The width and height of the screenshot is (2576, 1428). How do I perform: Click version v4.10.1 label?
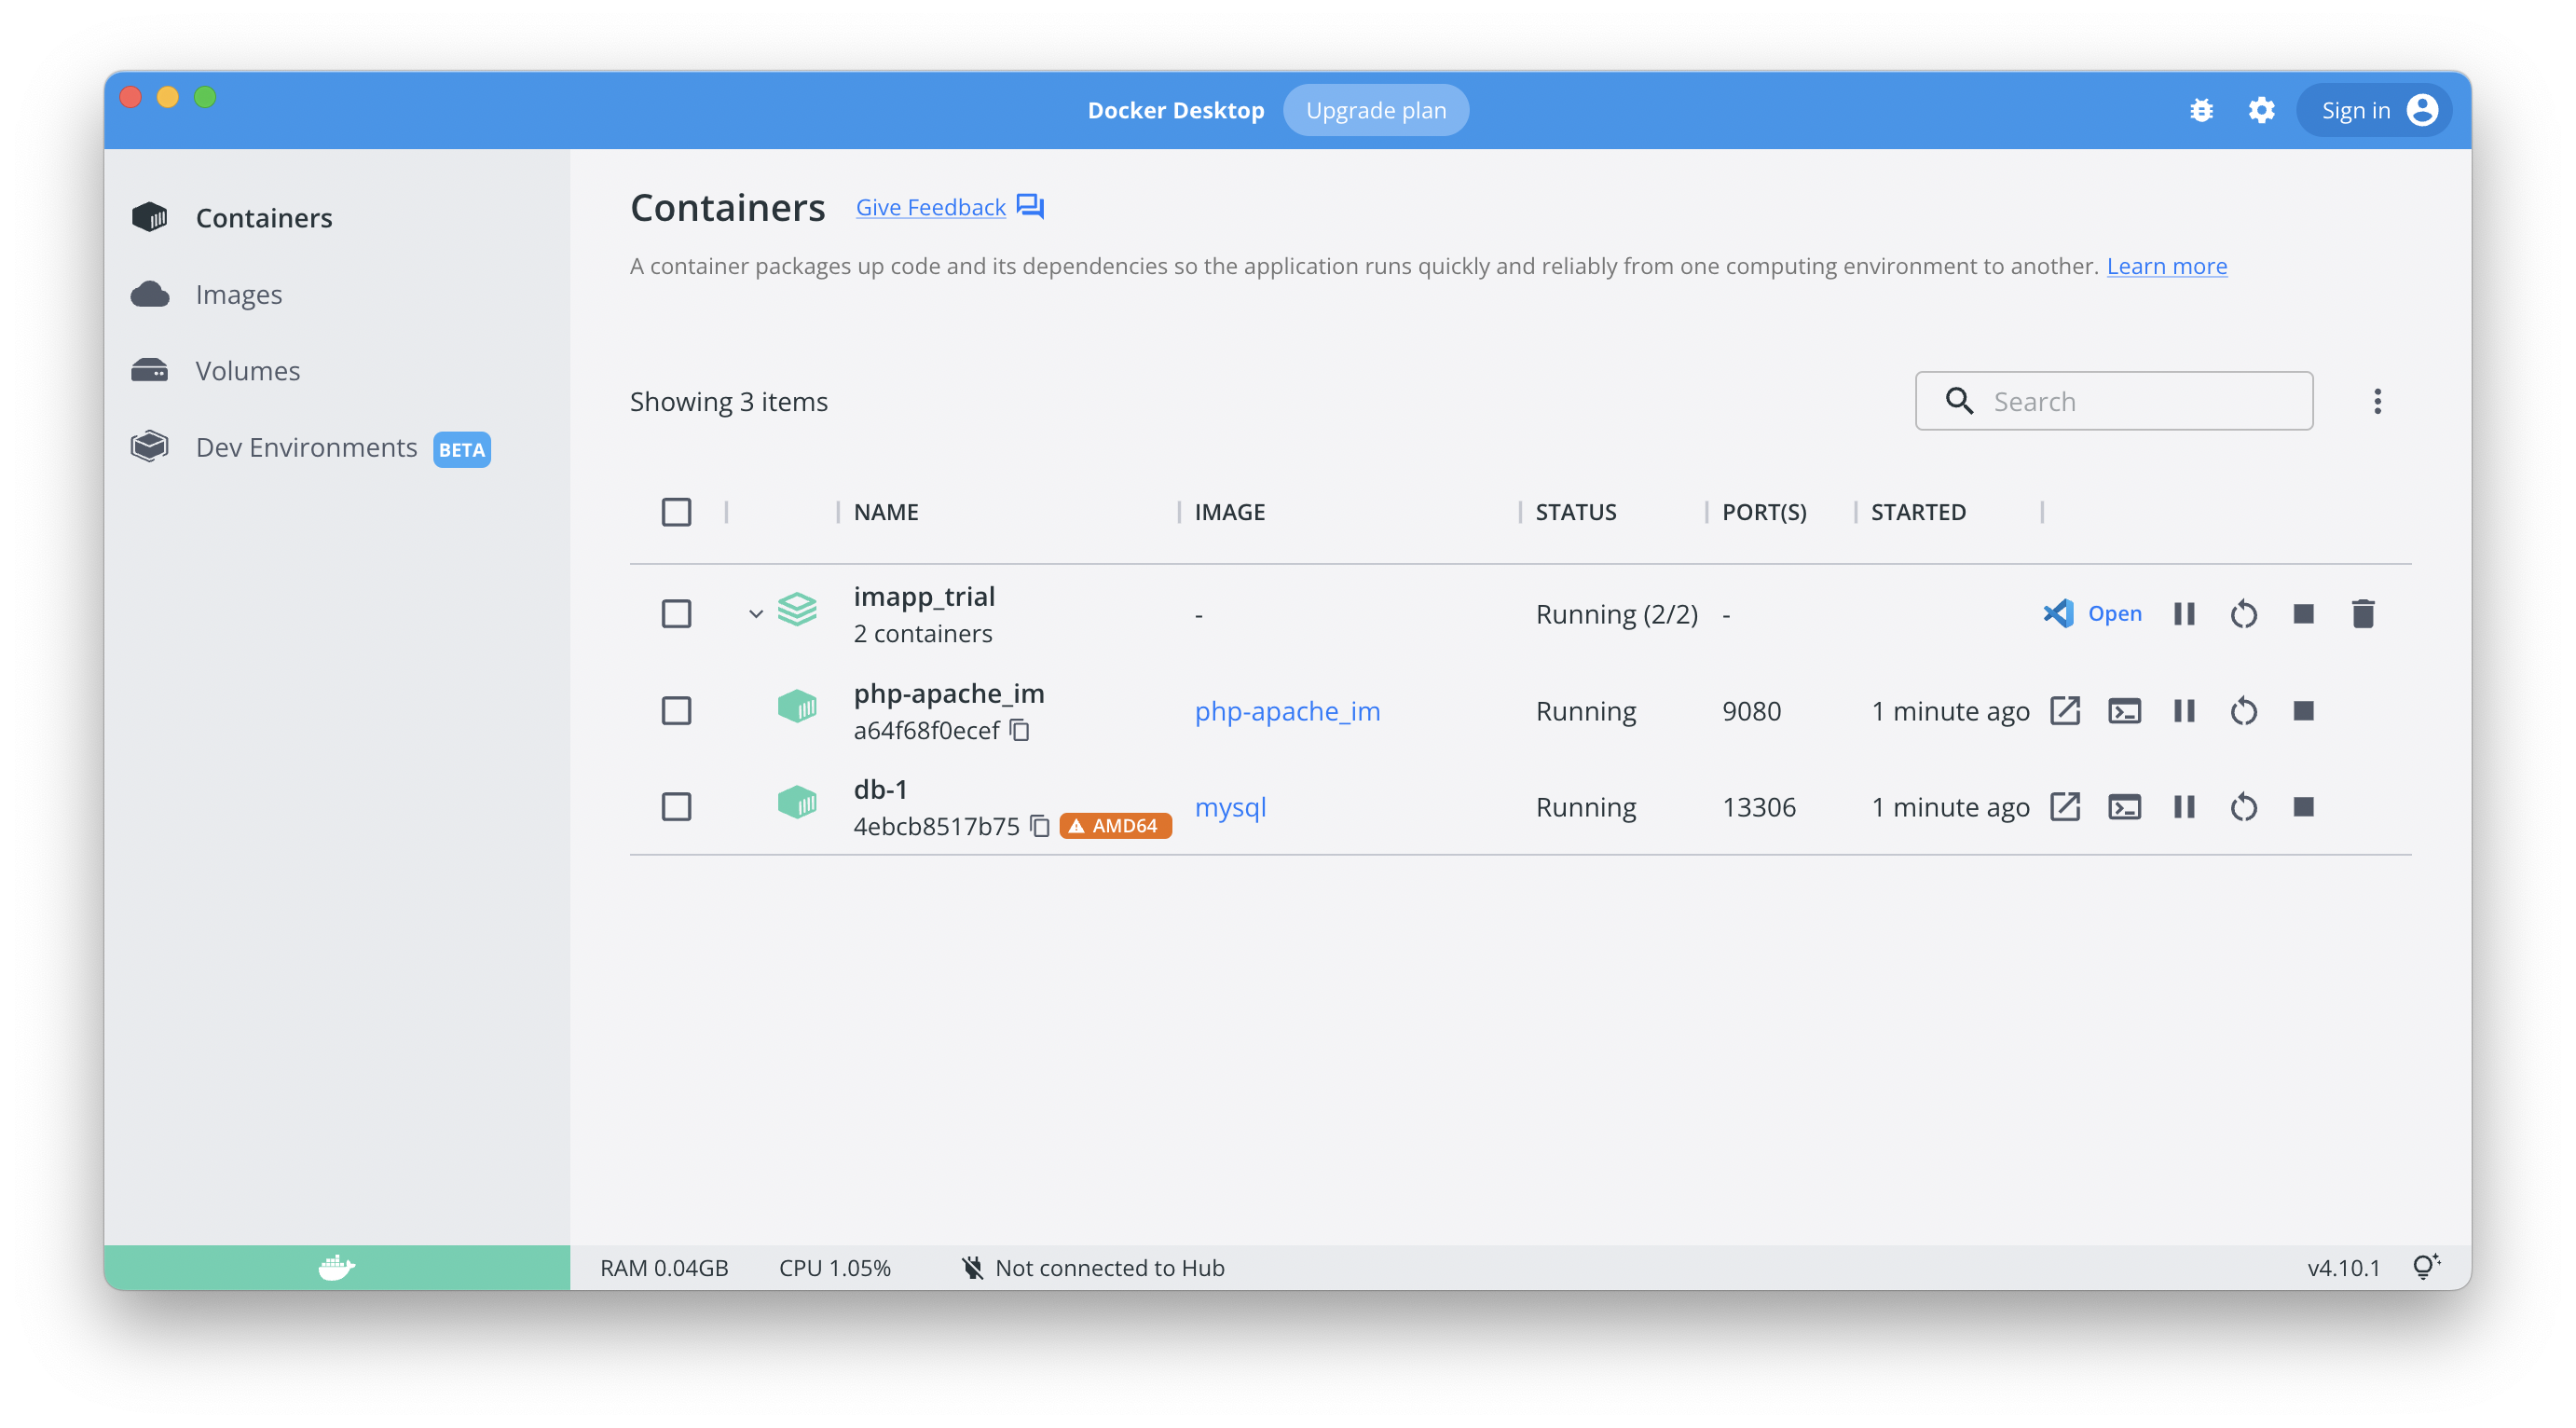point(2343,1267)
